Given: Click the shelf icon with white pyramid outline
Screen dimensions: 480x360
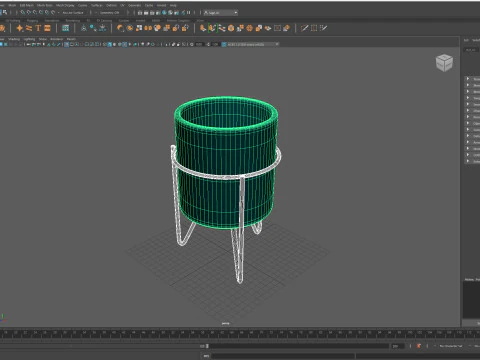Looking at the screenshot, I should (84, 28).
